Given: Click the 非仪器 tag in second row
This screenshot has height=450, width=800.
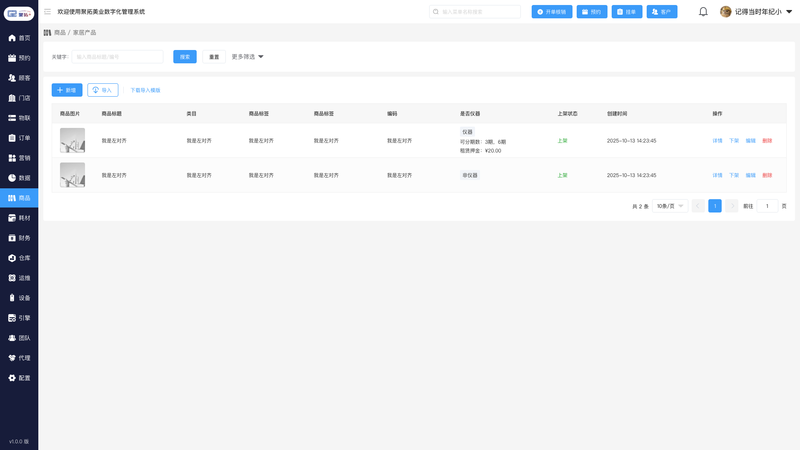Looking at the screenshot, I should pyautogui.click(x=470, y=175).
